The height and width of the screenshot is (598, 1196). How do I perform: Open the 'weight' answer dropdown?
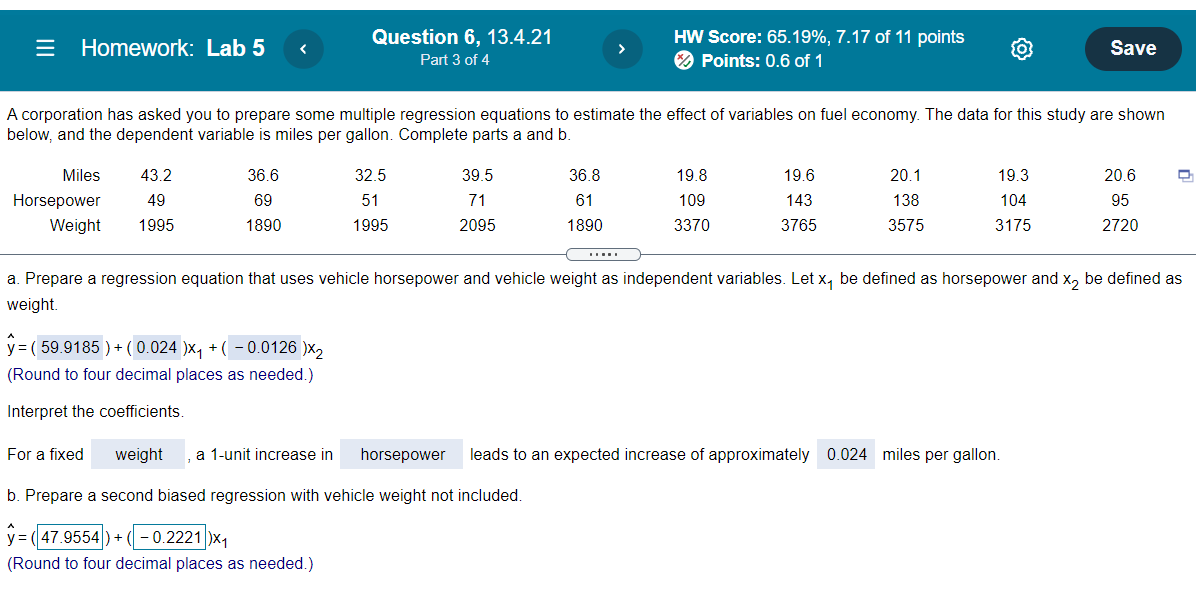click(137, 454)
